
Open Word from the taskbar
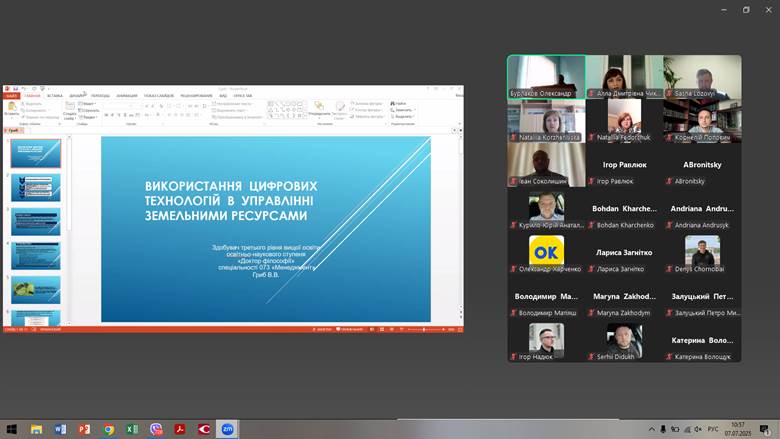pyautogui.click(x=60, y=429)
